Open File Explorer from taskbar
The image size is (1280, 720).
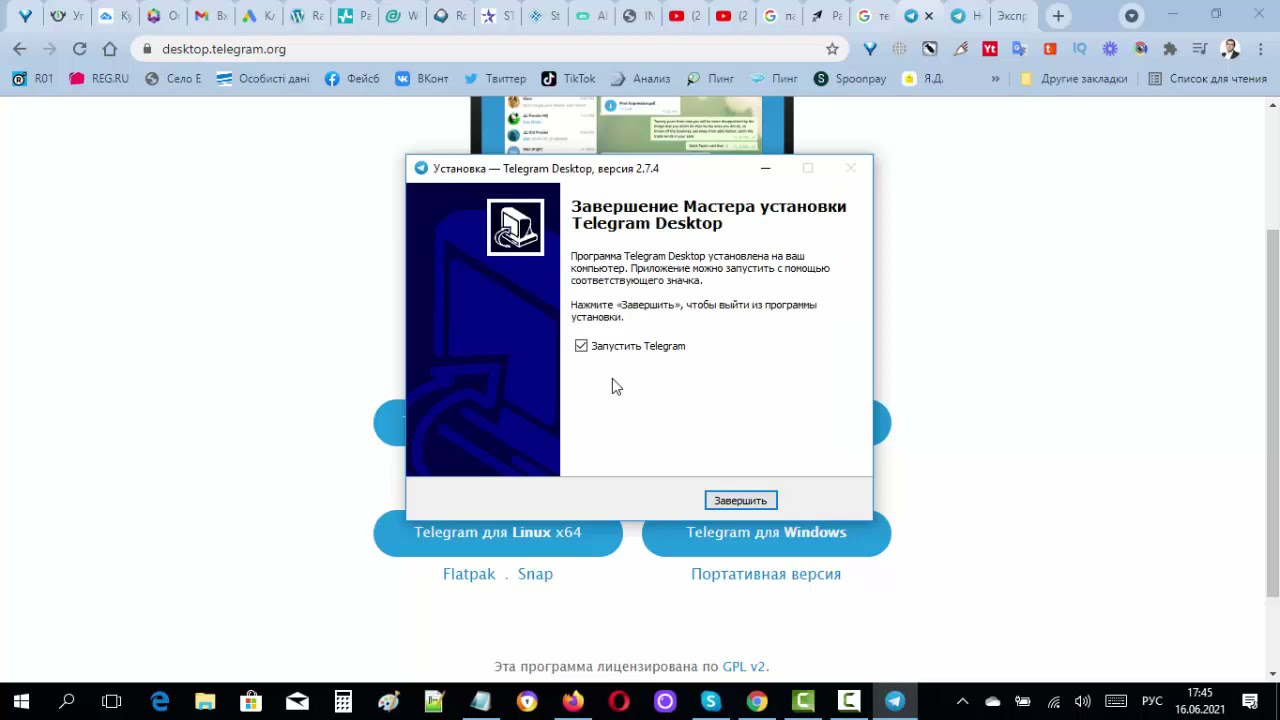pos(205,702)
